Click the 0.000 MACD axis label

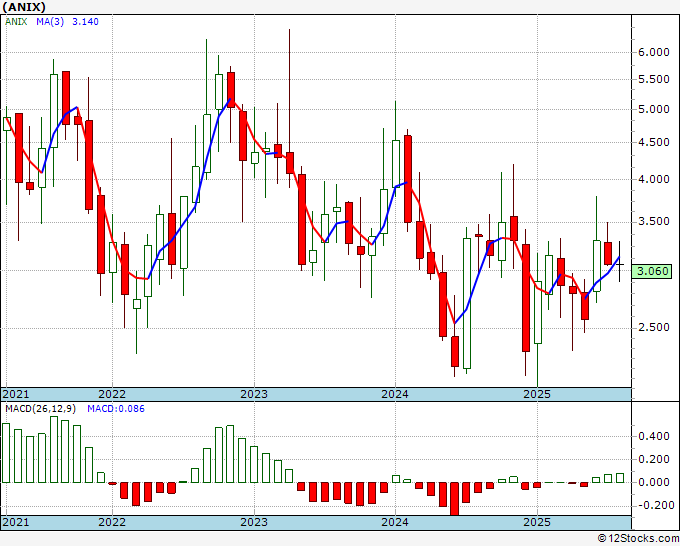(654, 482)
